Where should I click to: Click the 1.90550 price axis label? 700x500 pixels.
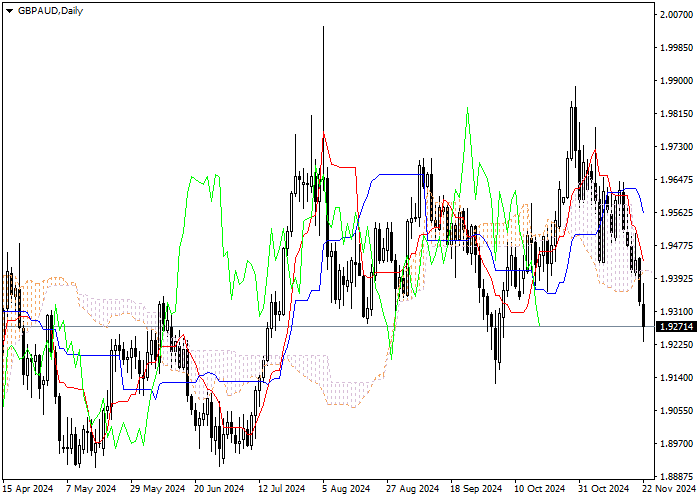(676, 411)
